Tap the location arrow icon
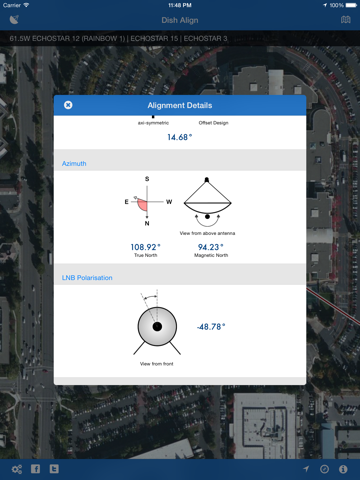Viewport: 360px width, 480px height. tap(306, 469)
